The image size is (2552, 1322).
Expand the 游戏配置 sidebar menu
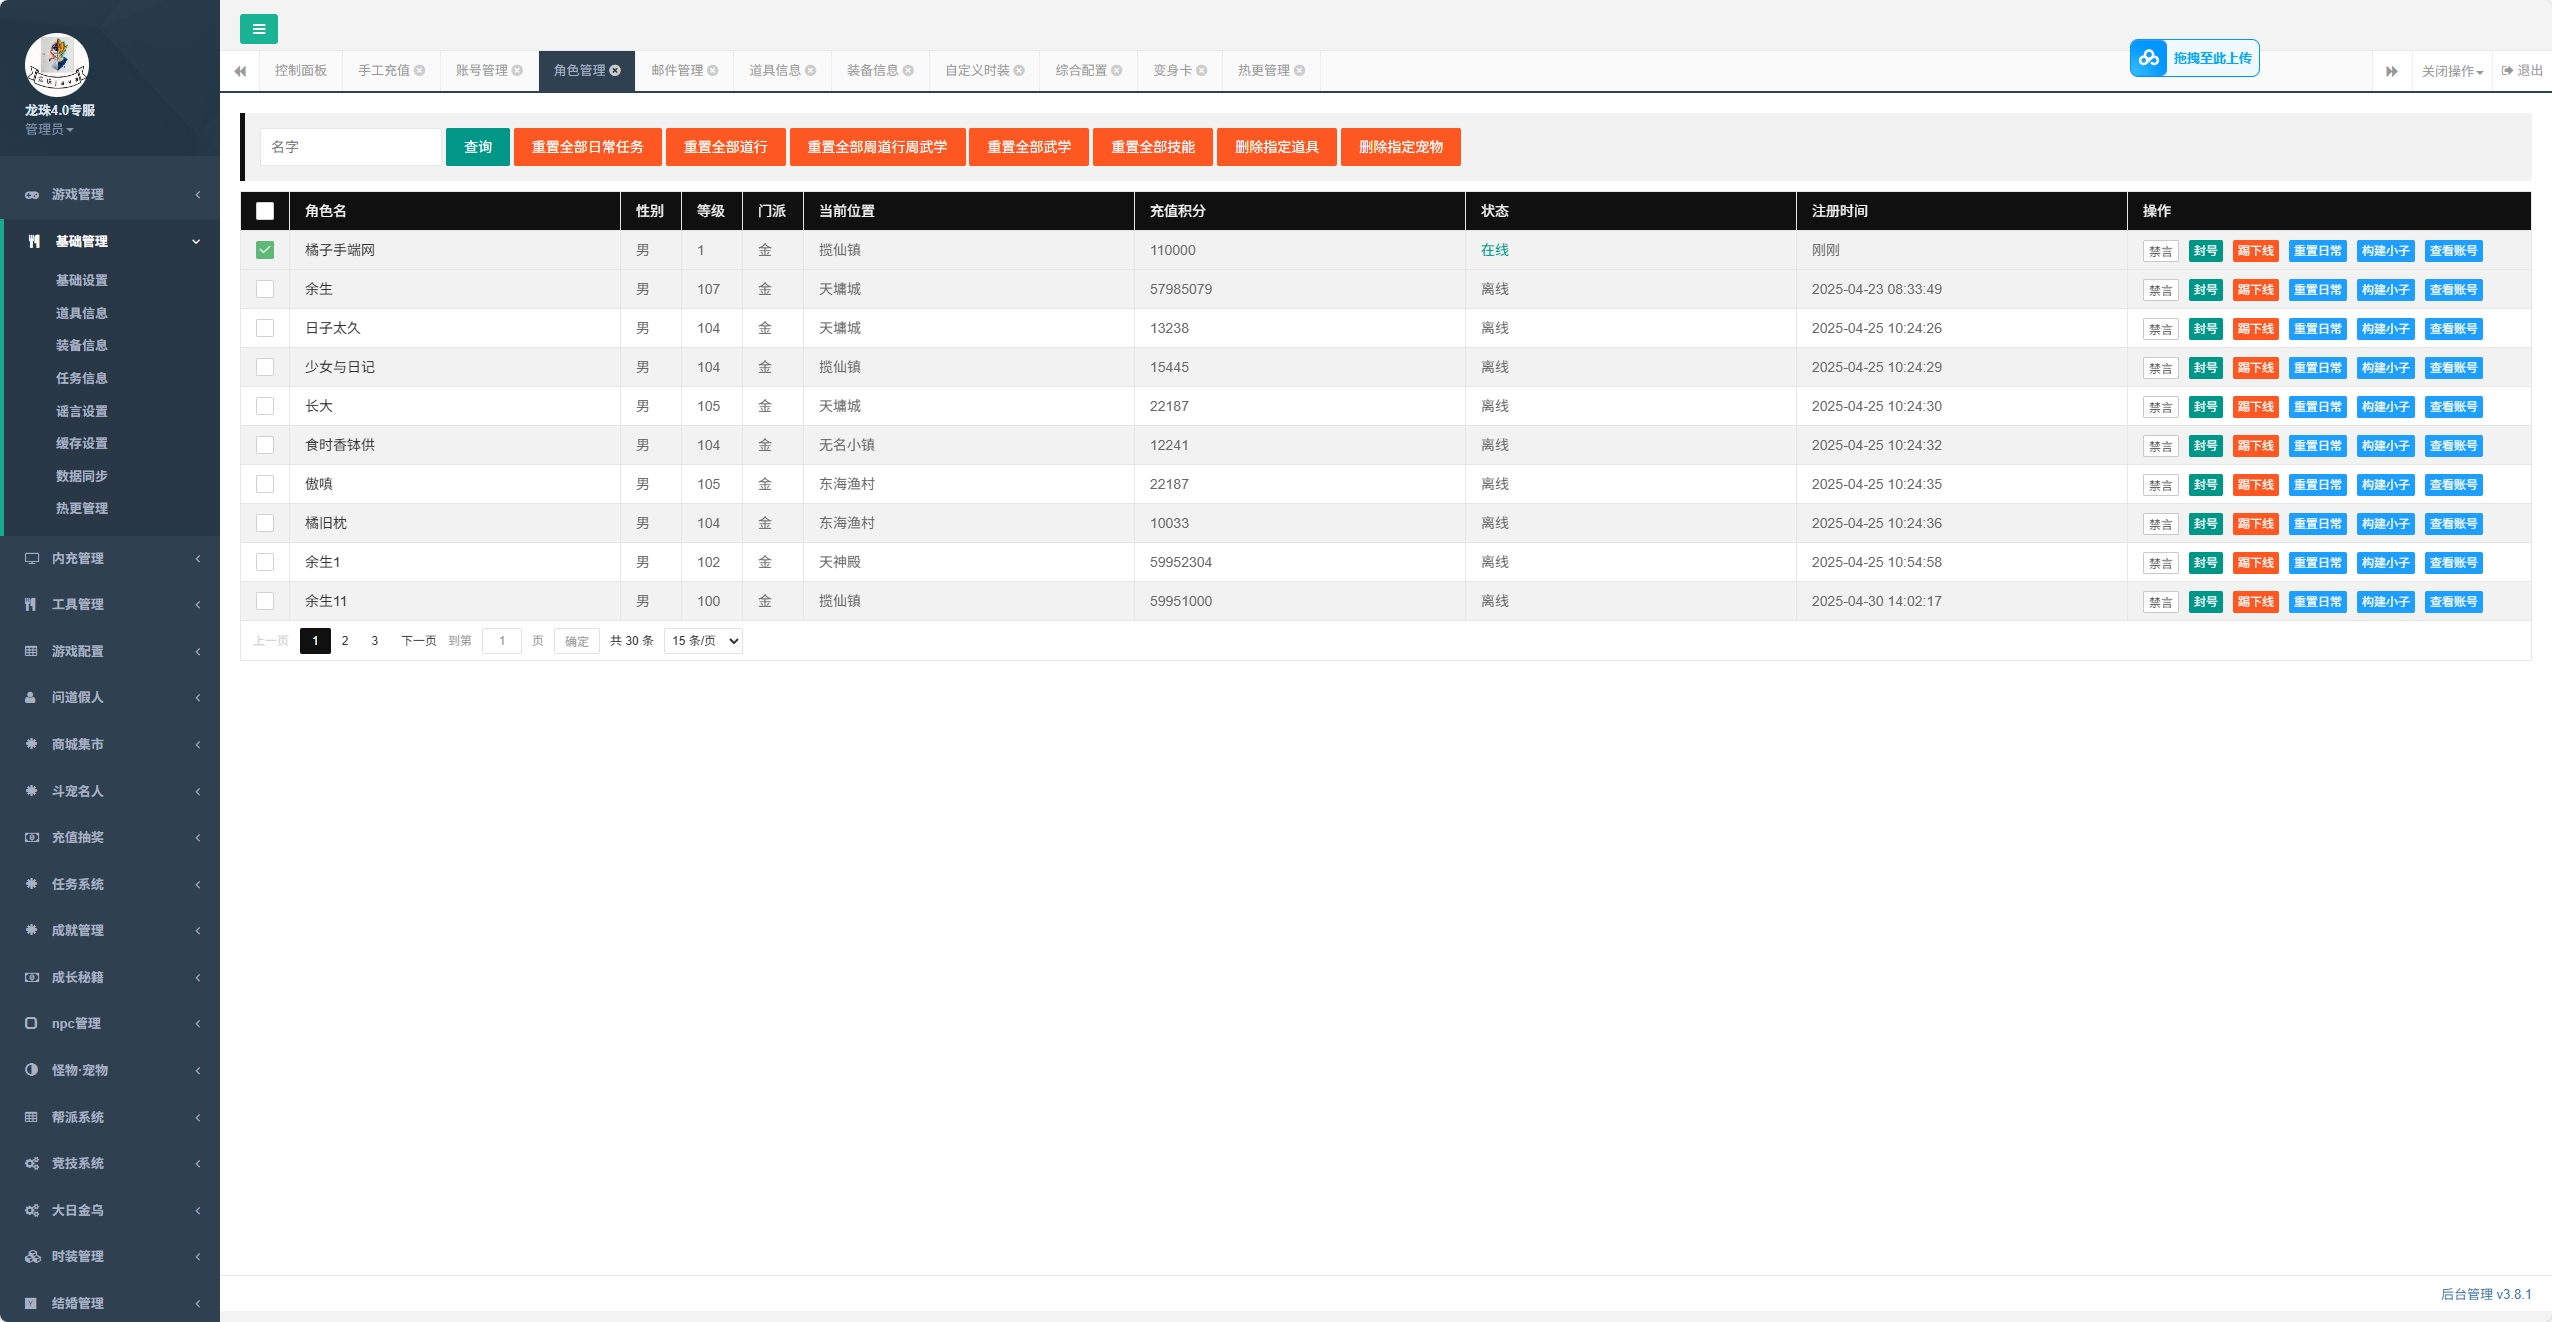click(110, 651)
